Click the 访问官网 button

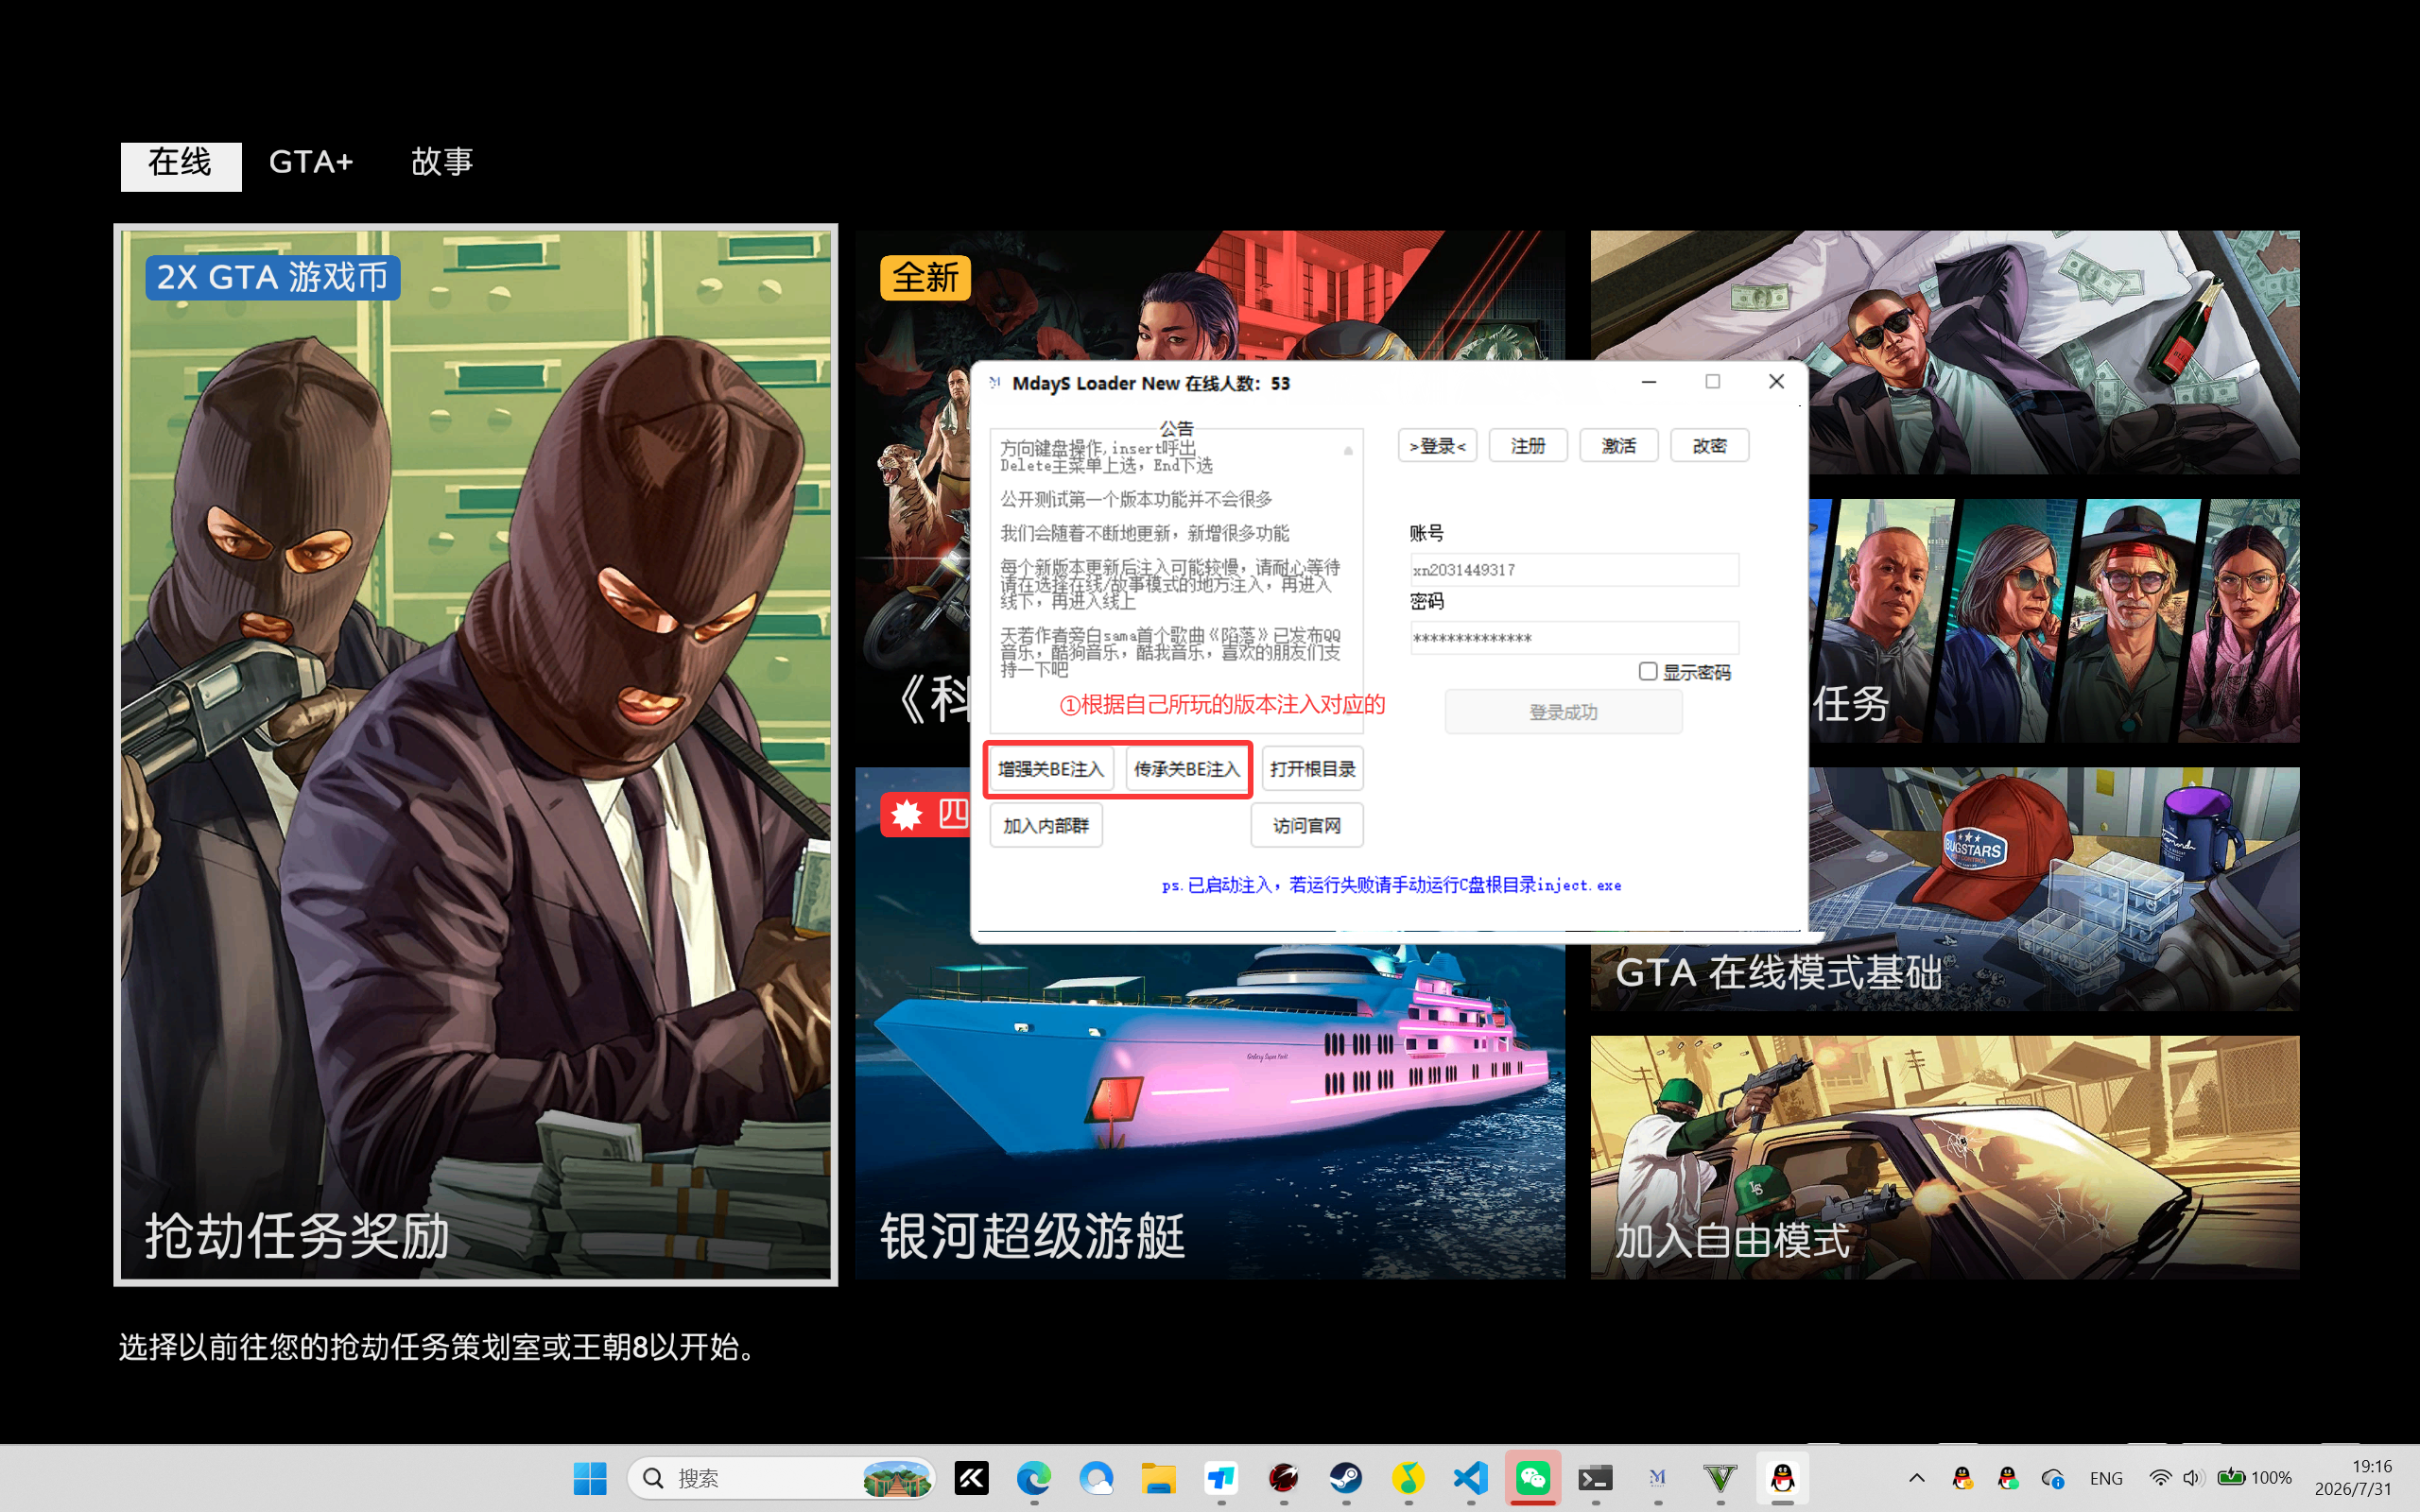point(1307,826)
